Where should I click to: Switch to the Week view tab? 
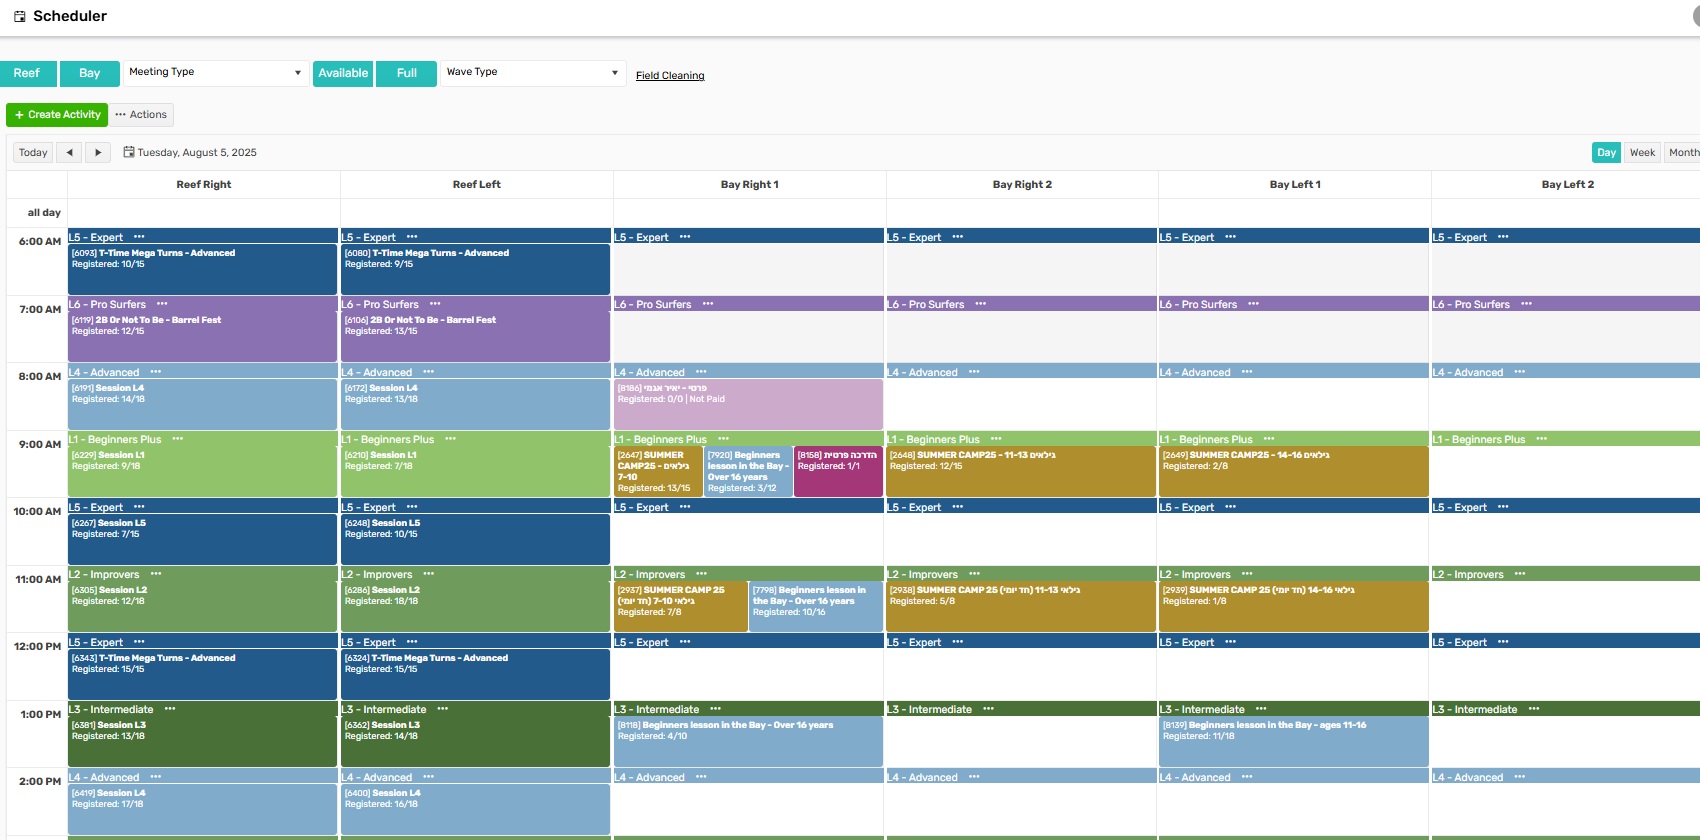[1642, 153]
